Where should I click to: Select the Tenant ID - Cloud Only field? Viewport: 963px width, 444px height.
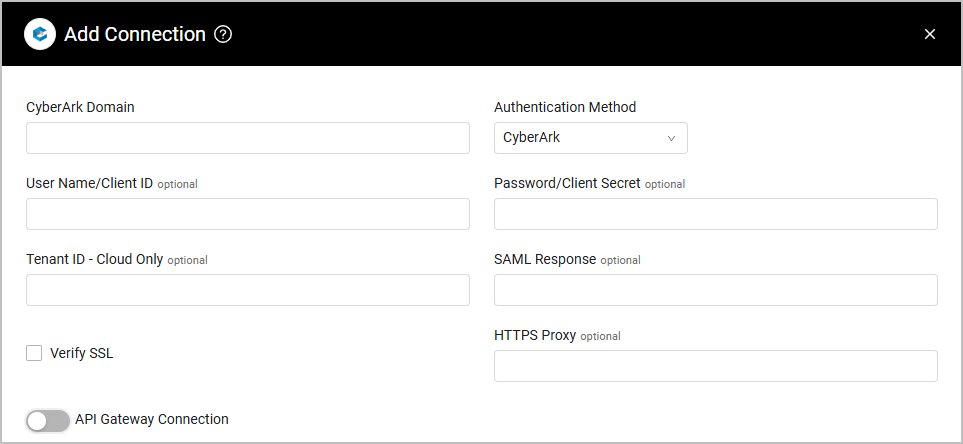pyautogui.click(x=248, y=290)
